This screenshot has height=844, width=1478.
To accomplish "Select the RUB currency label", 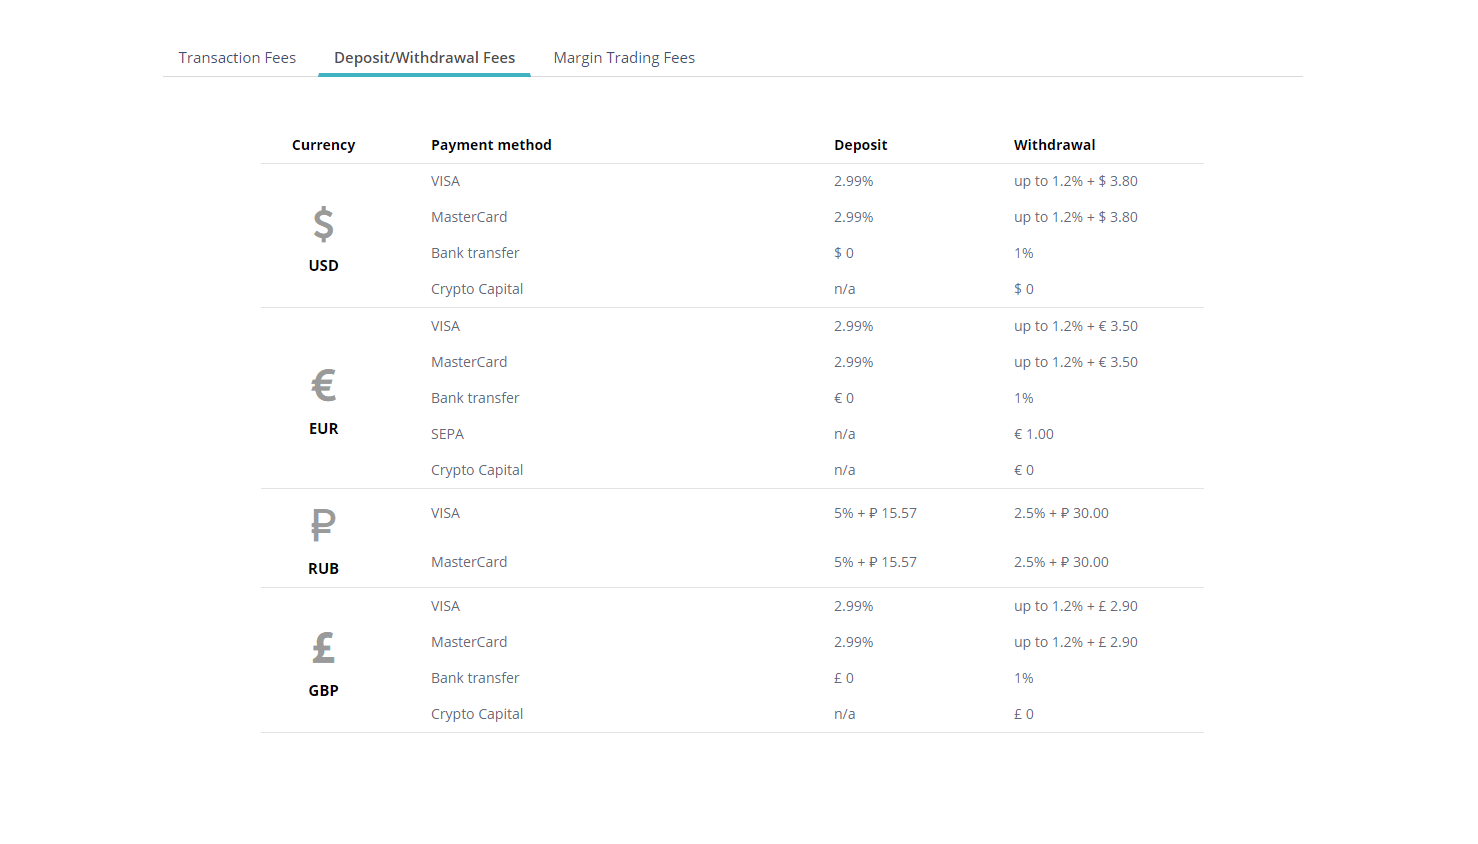I will pos(323,569).
